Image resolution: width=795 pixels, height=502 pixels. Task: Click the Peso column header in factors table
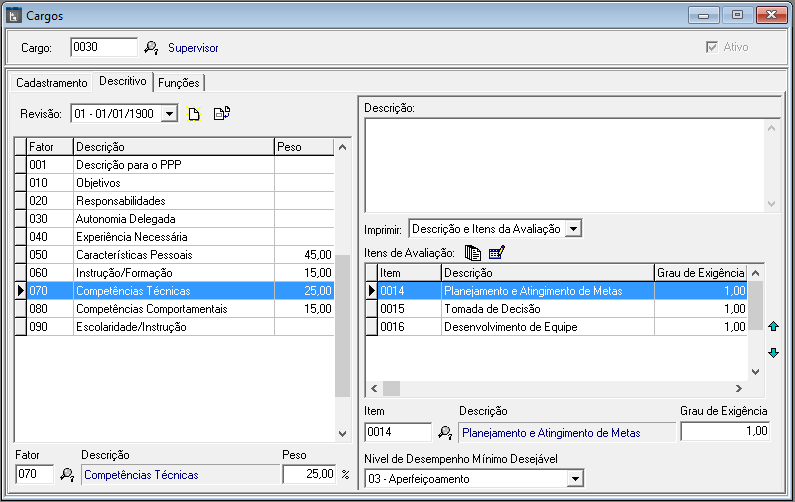304,147
